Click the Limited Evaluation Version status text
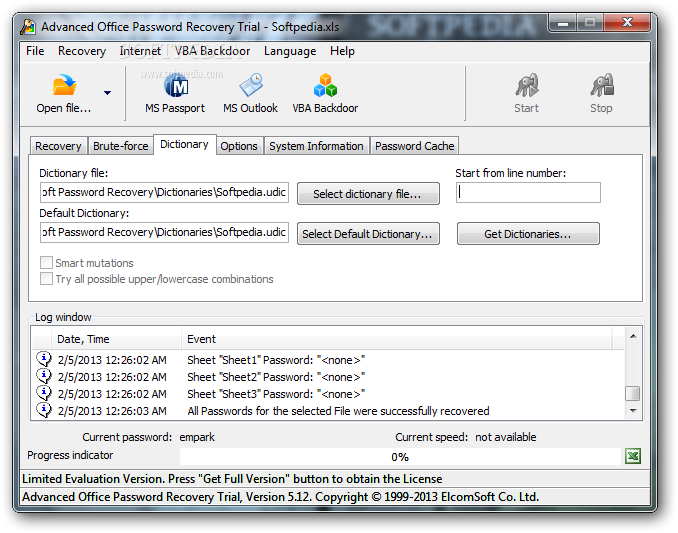678x533 pixels. point(232,479)
